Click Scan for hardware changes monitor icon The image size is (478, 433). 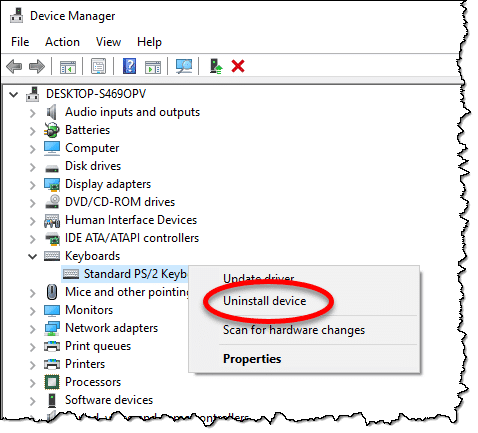(x=184, y=66)
